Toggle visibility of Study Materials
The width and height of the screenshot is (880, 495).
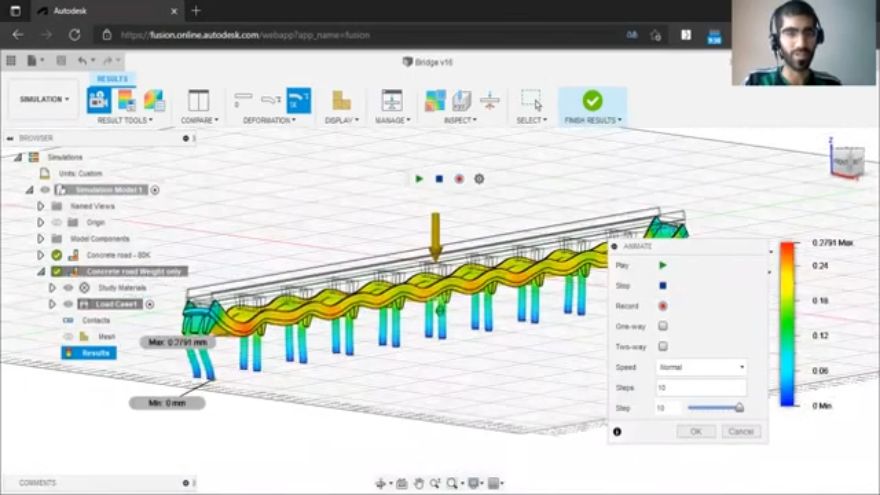(68, 287)
